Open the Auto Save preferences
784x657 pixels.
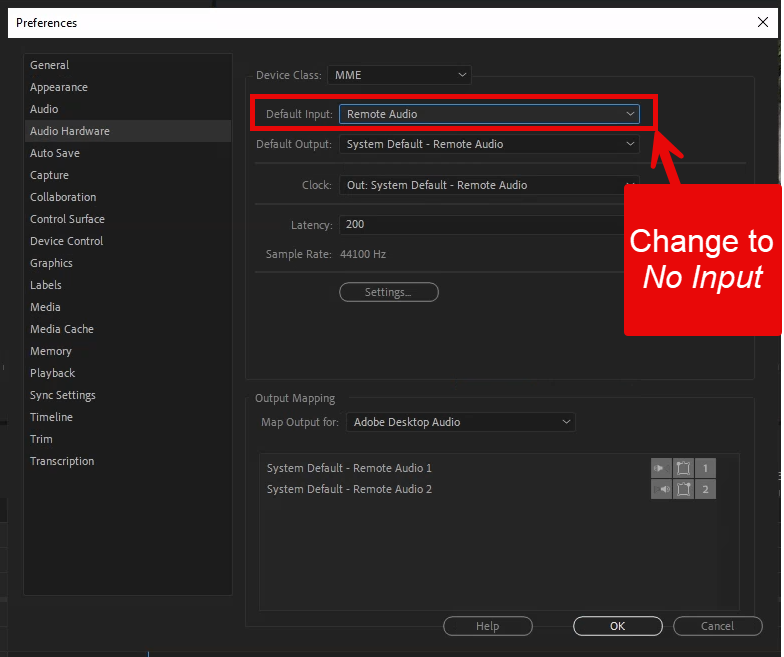pos(55,153)
